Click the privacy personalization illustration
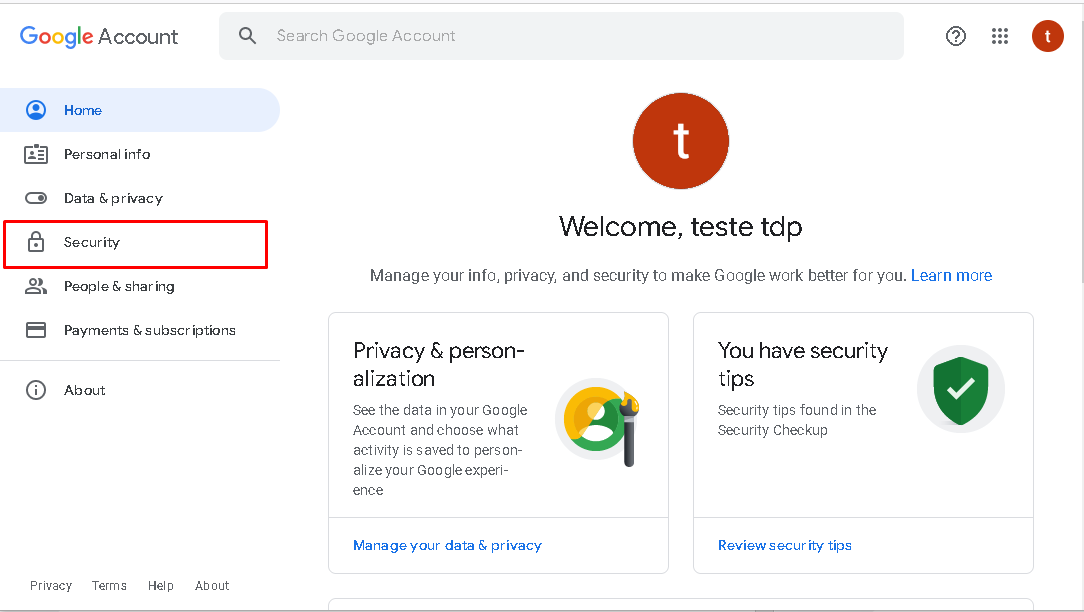1084x612 pixels. pos(597,422)
